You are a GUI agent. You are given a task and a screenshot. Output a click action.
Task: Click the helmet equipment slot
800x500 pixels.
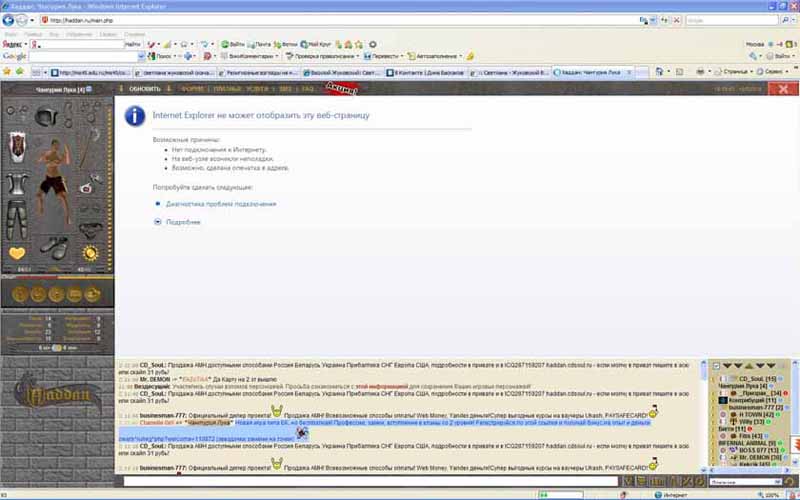46,116
